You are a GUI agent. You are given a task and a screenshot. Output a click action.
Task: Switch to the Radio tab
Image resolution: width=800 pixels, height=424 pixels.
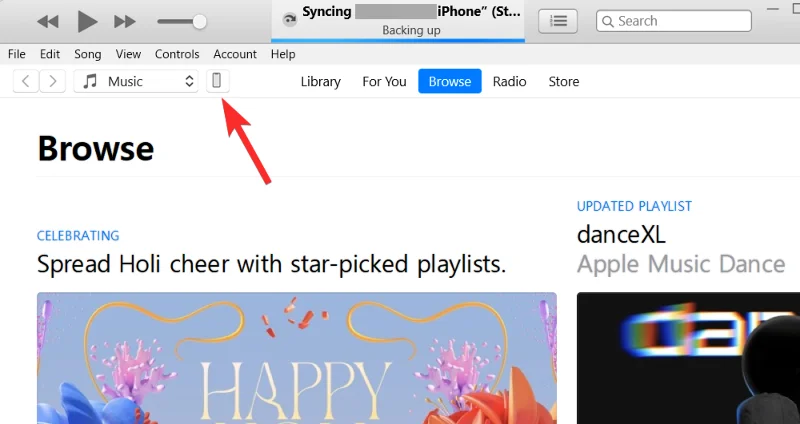click(x=510, y=82)
